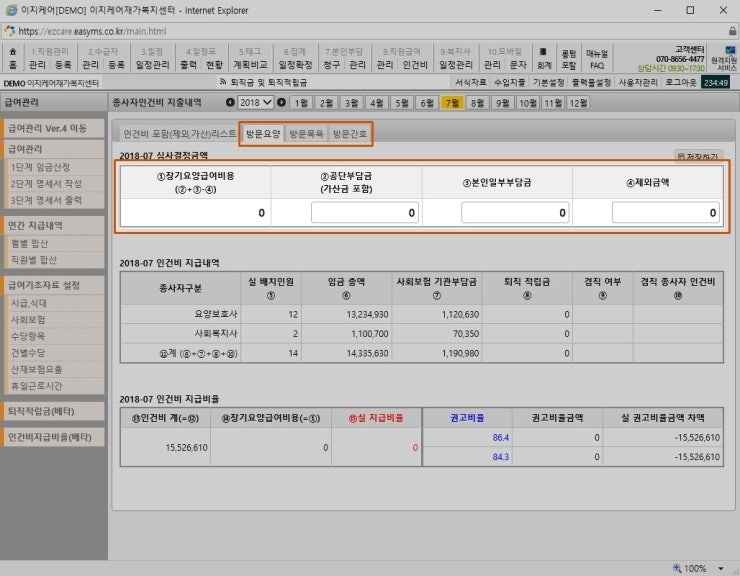Click the 제외금액 amount input field
The height and width of the screenshot is (576, 740).
coord(665,212)
